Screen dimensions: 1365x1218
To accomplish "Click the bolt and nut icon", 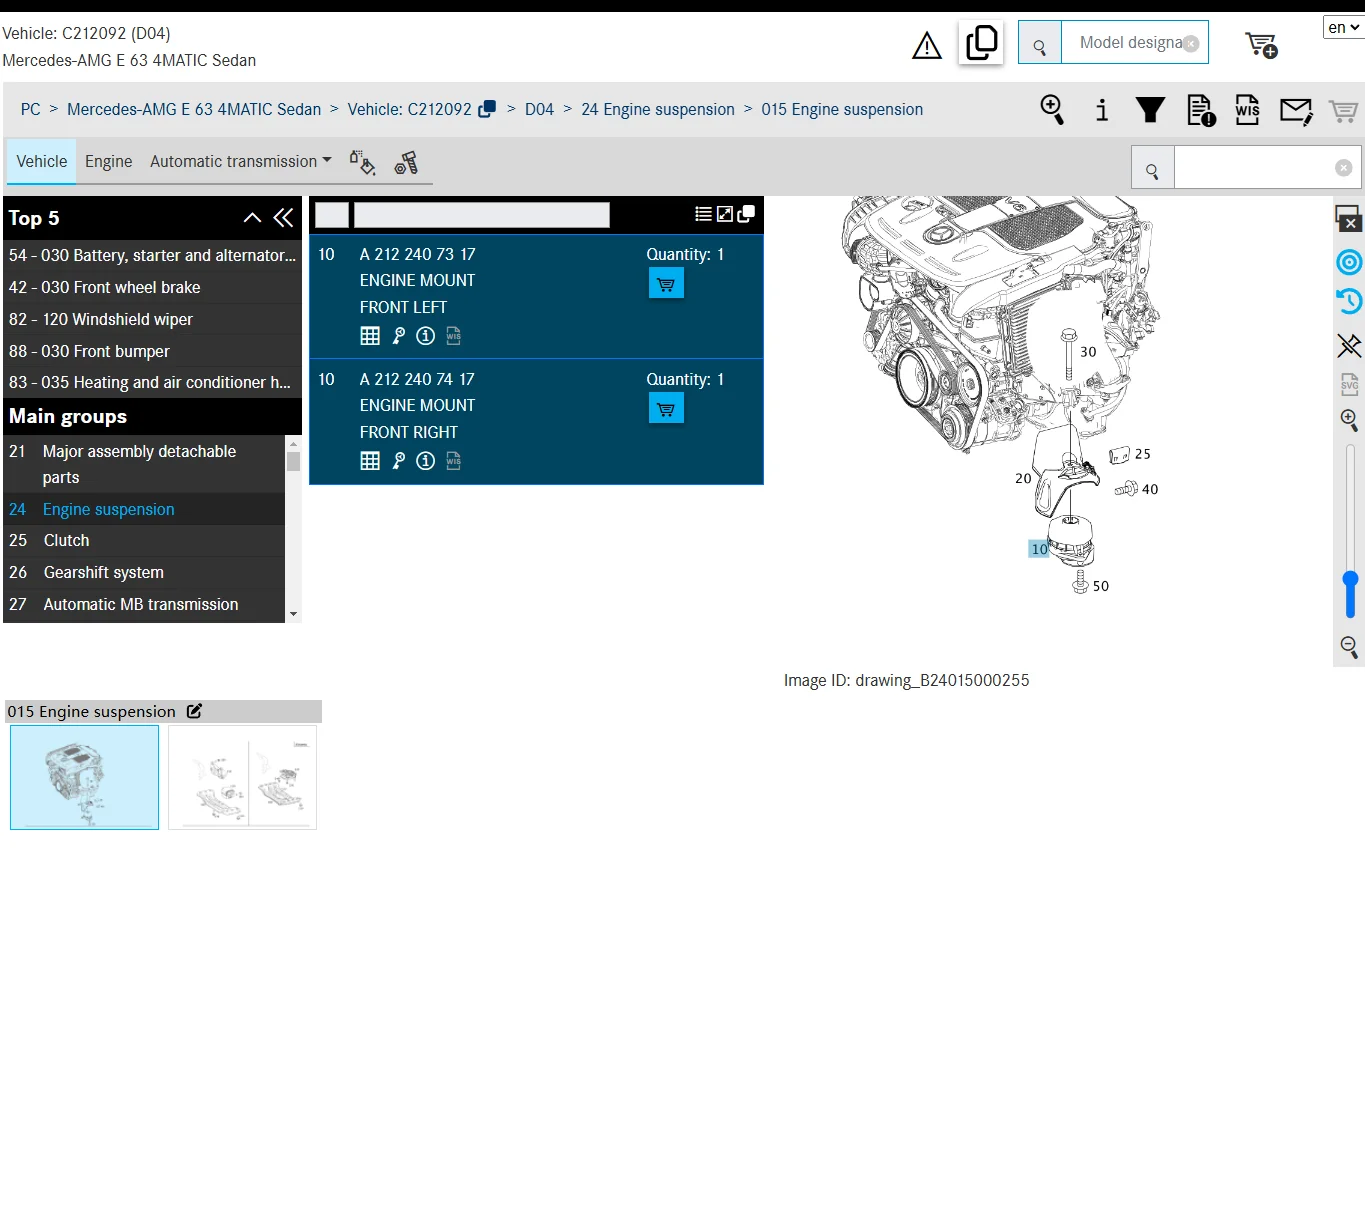I will (x=406, y=162).
